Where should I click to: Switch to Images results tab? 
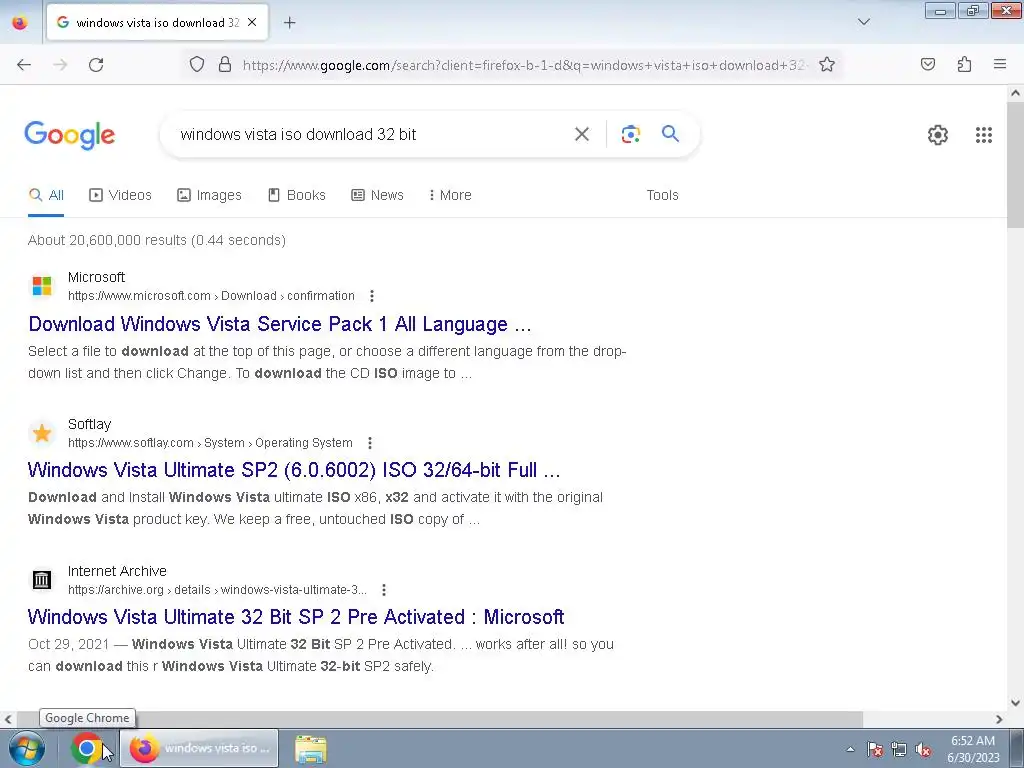point(209,195)
